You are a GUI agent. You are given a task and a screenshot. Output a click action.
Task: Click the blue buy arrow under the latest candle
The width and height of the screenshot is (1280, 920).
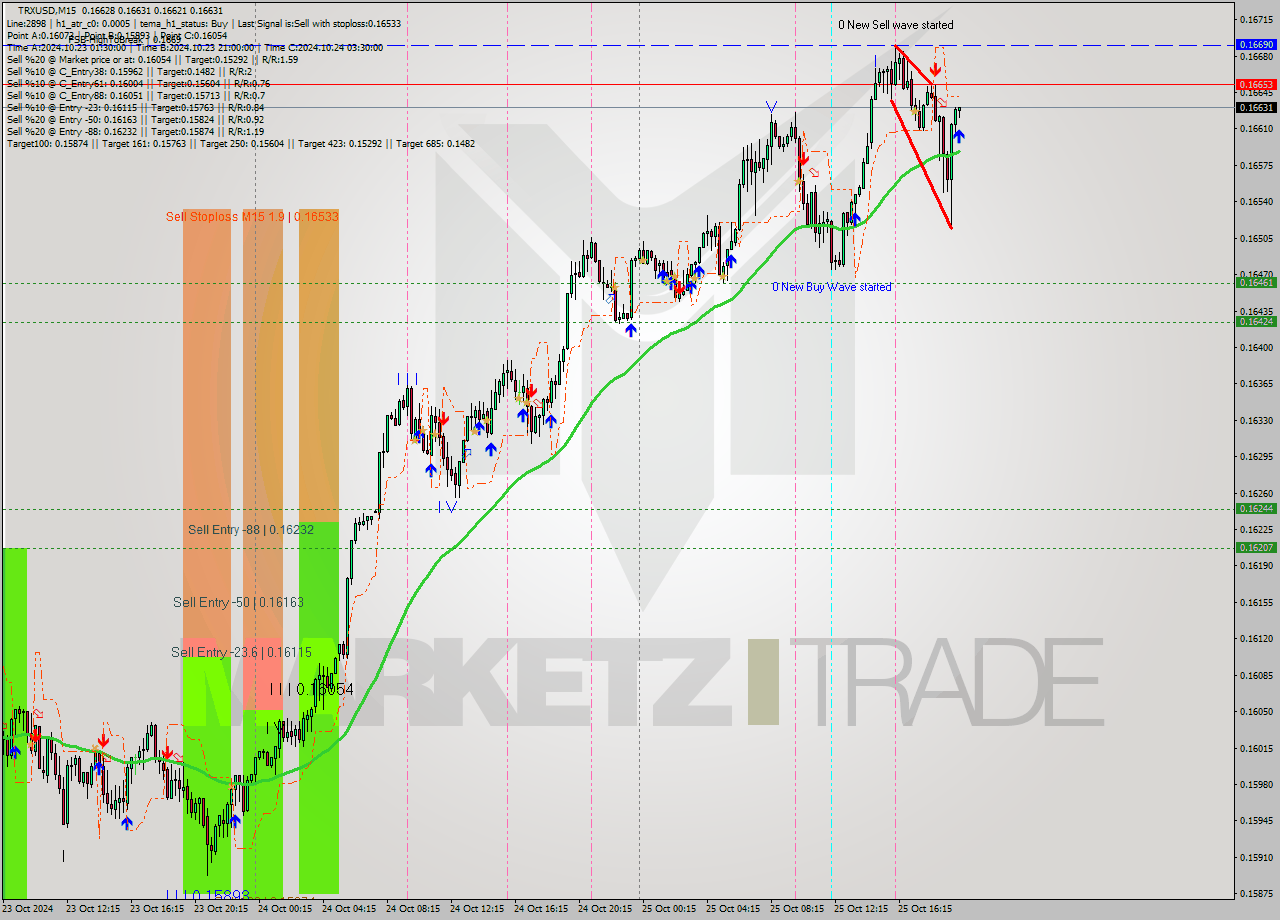[959, 136]
